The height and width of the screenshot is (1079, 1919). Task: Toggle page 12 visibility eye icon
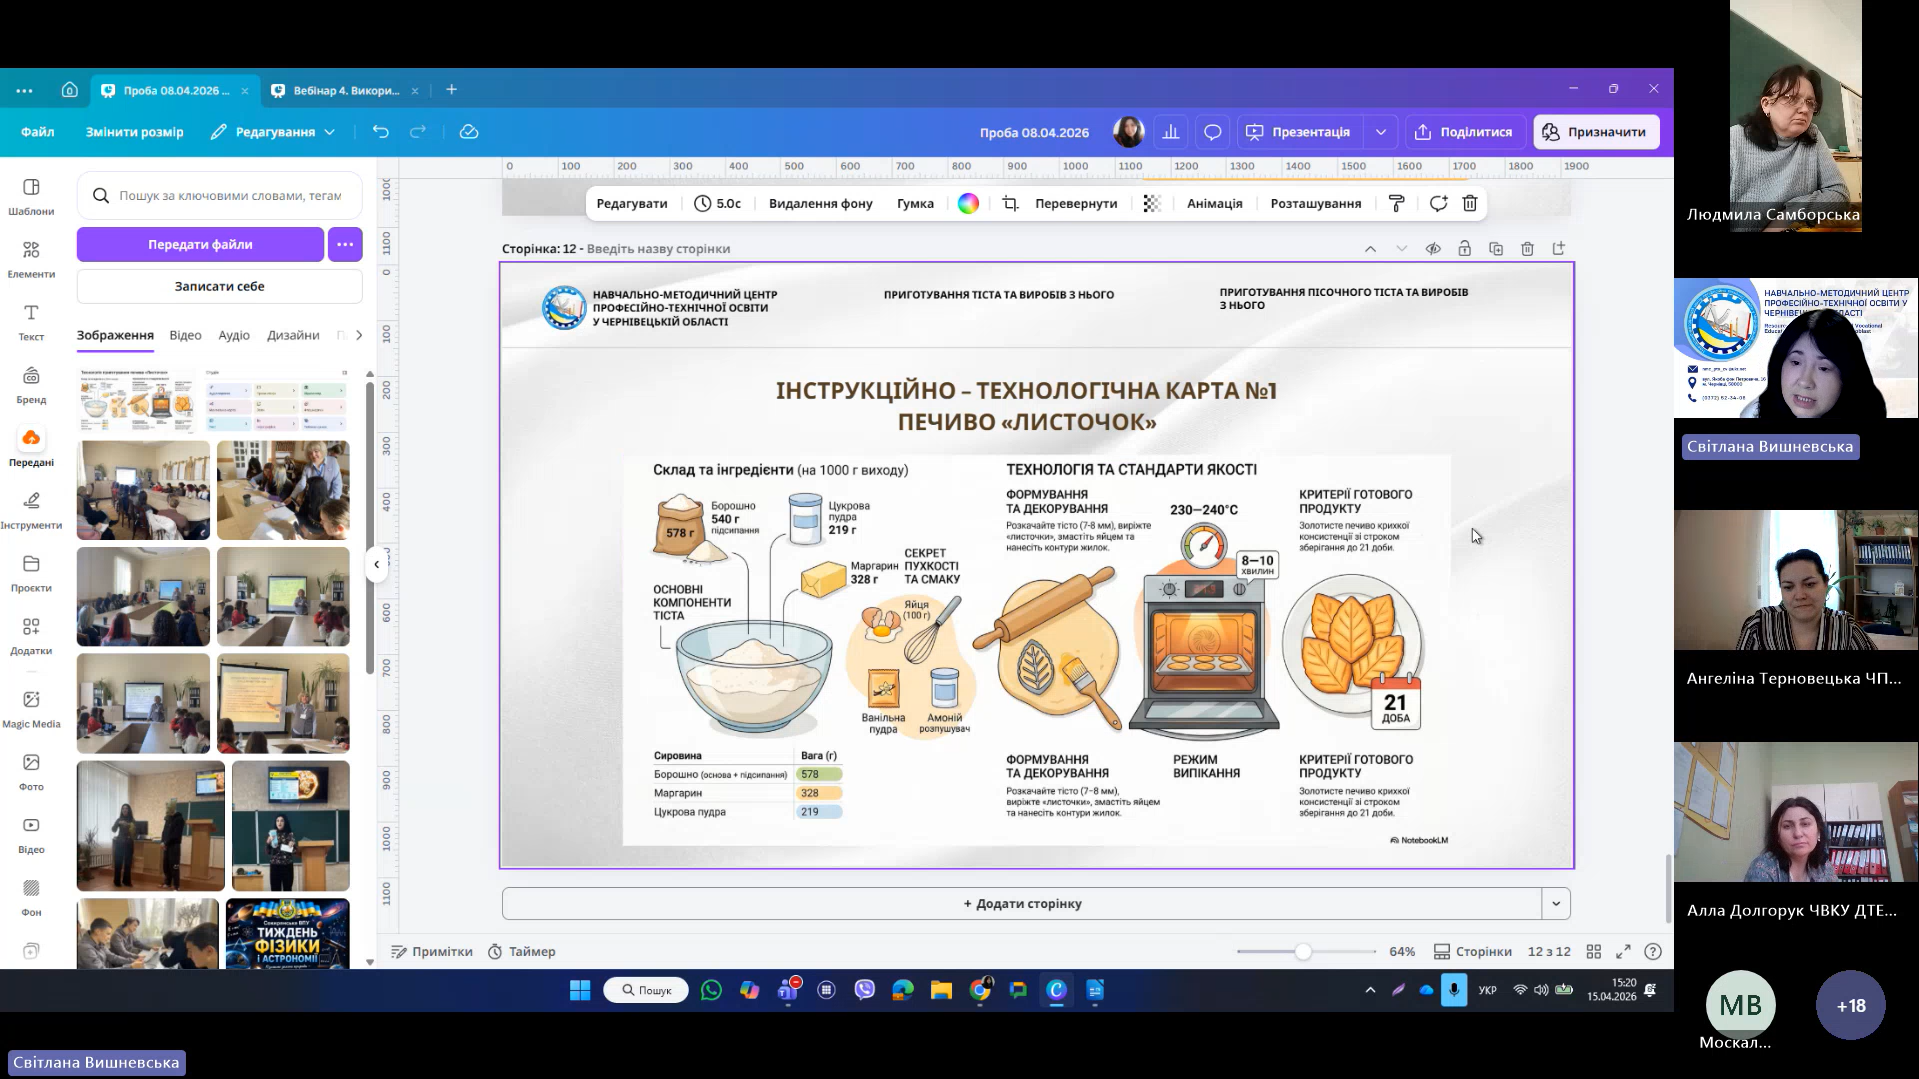[x=1433, y=249]
